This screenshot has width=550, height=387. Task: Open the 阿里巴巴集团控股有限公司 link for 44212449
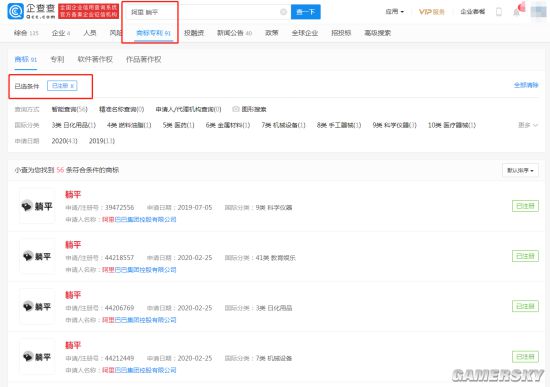click(x=139, y=370)
